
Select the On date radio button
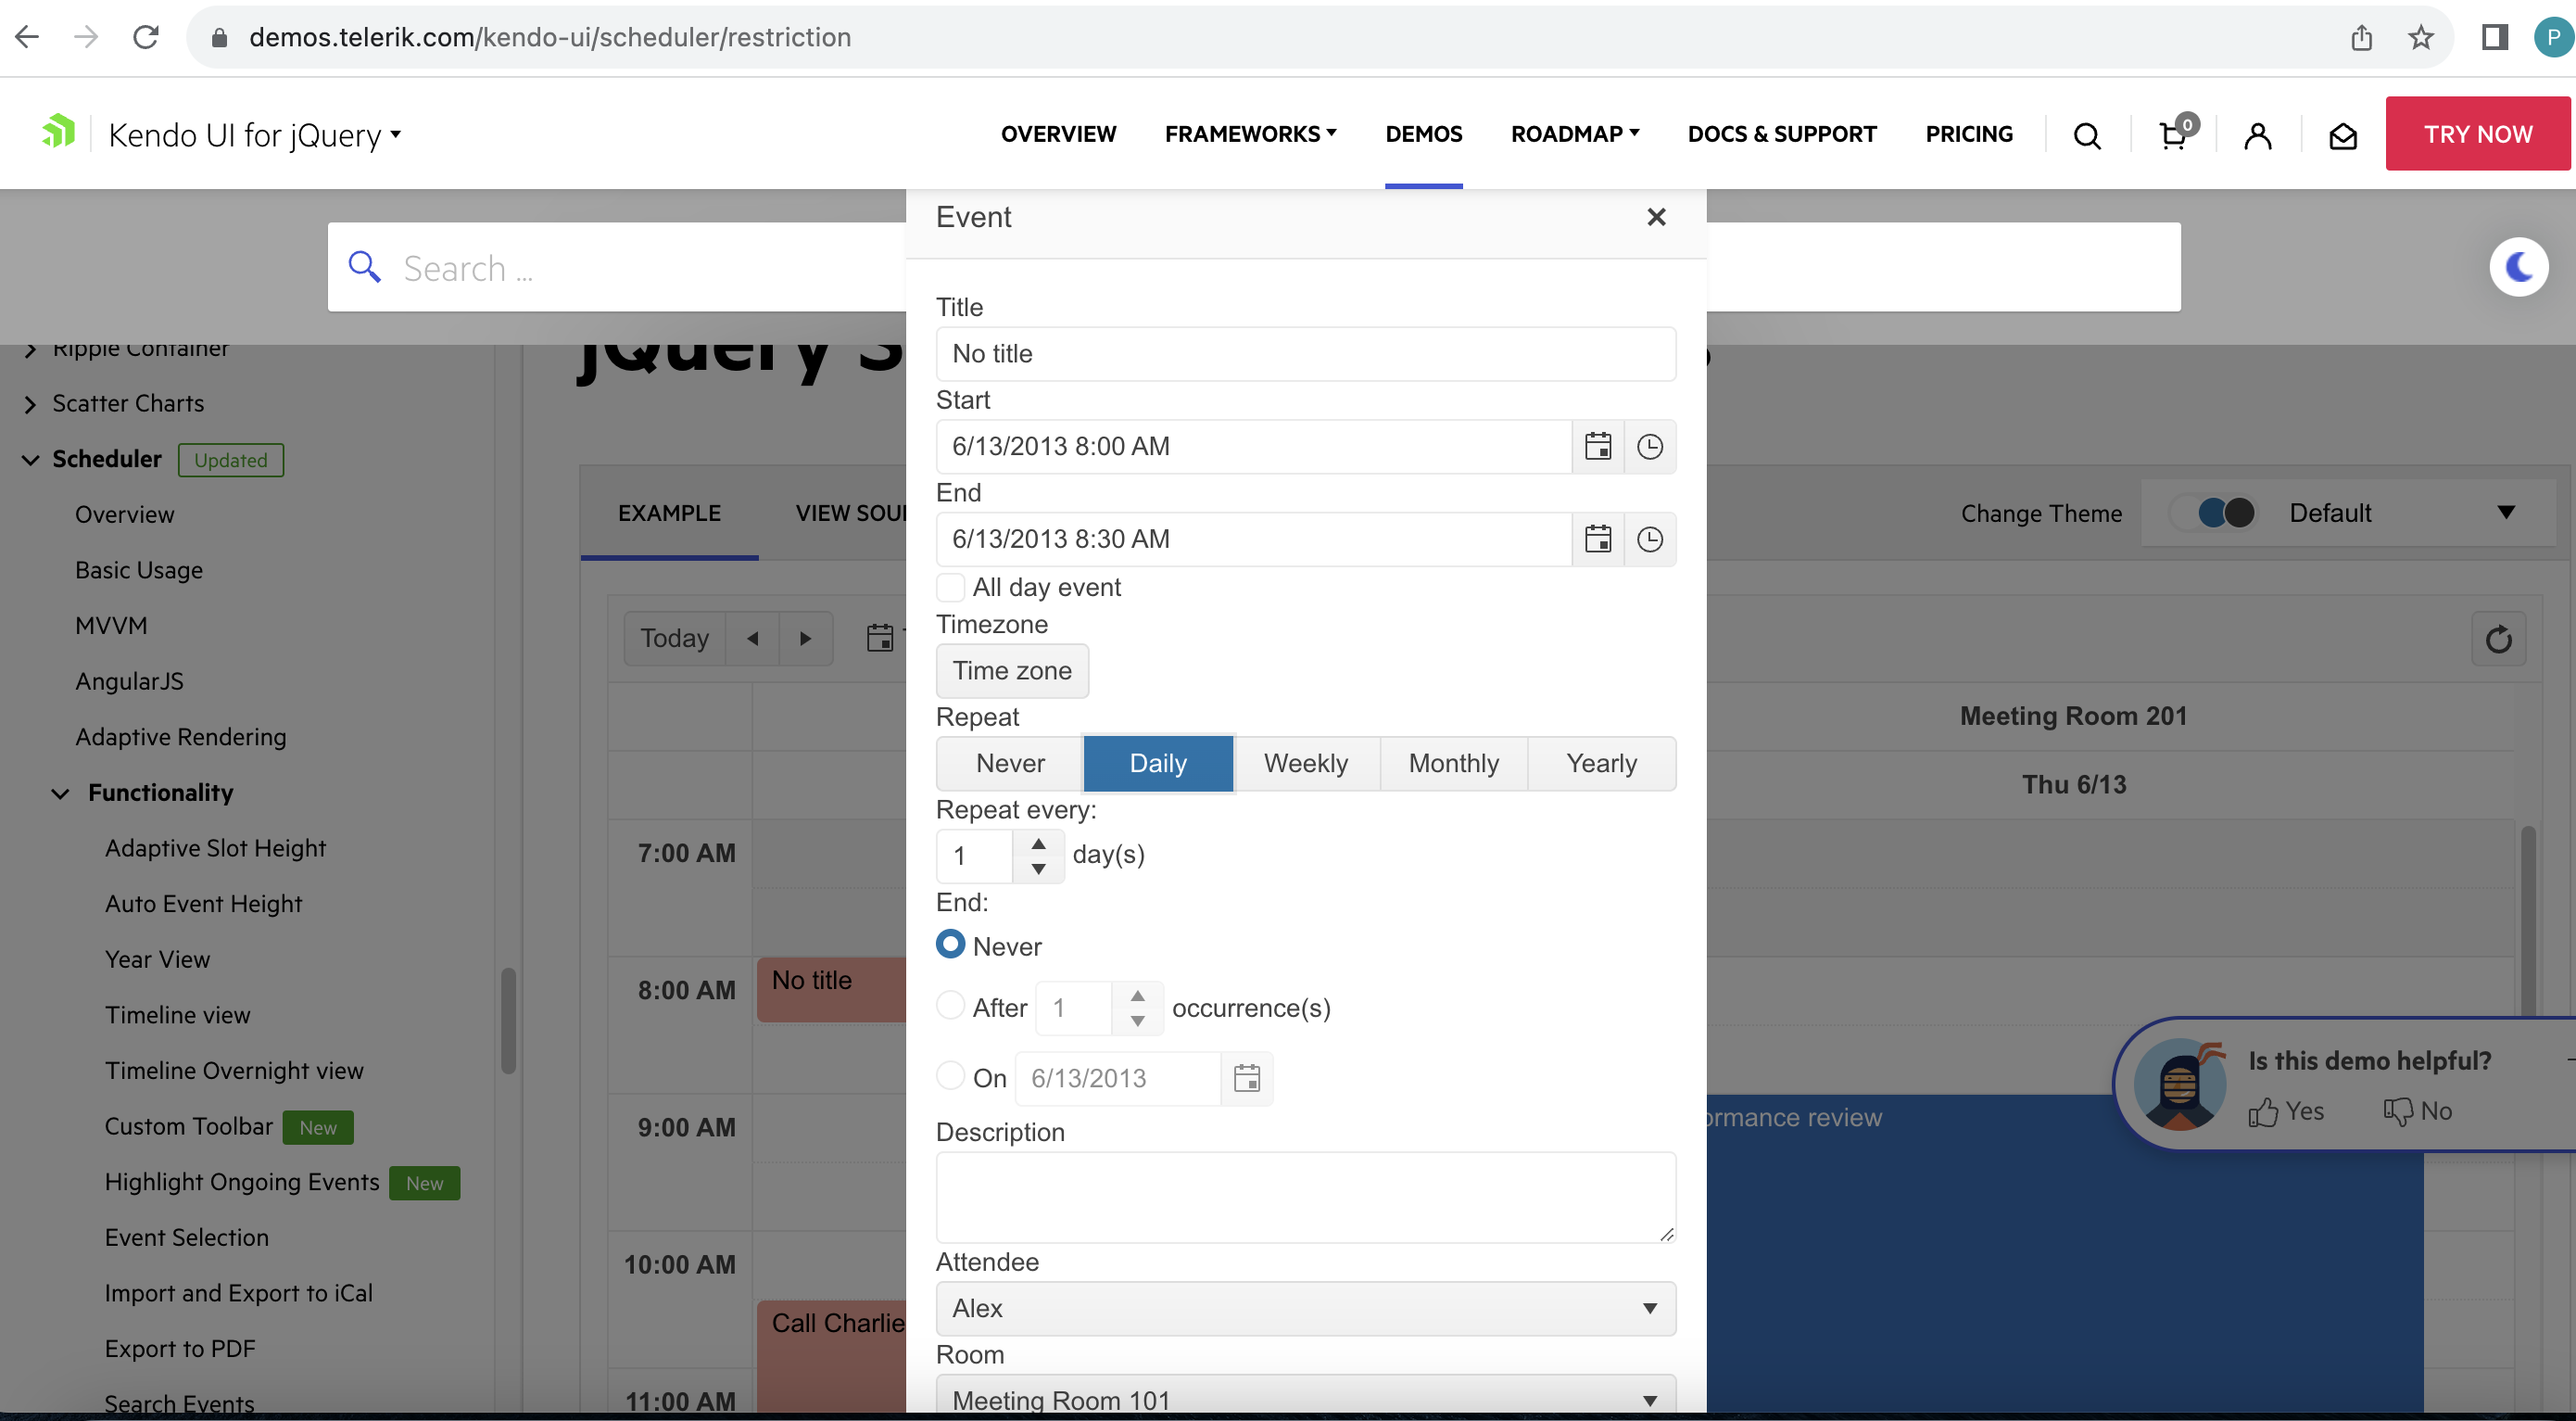click(950, 1076)
